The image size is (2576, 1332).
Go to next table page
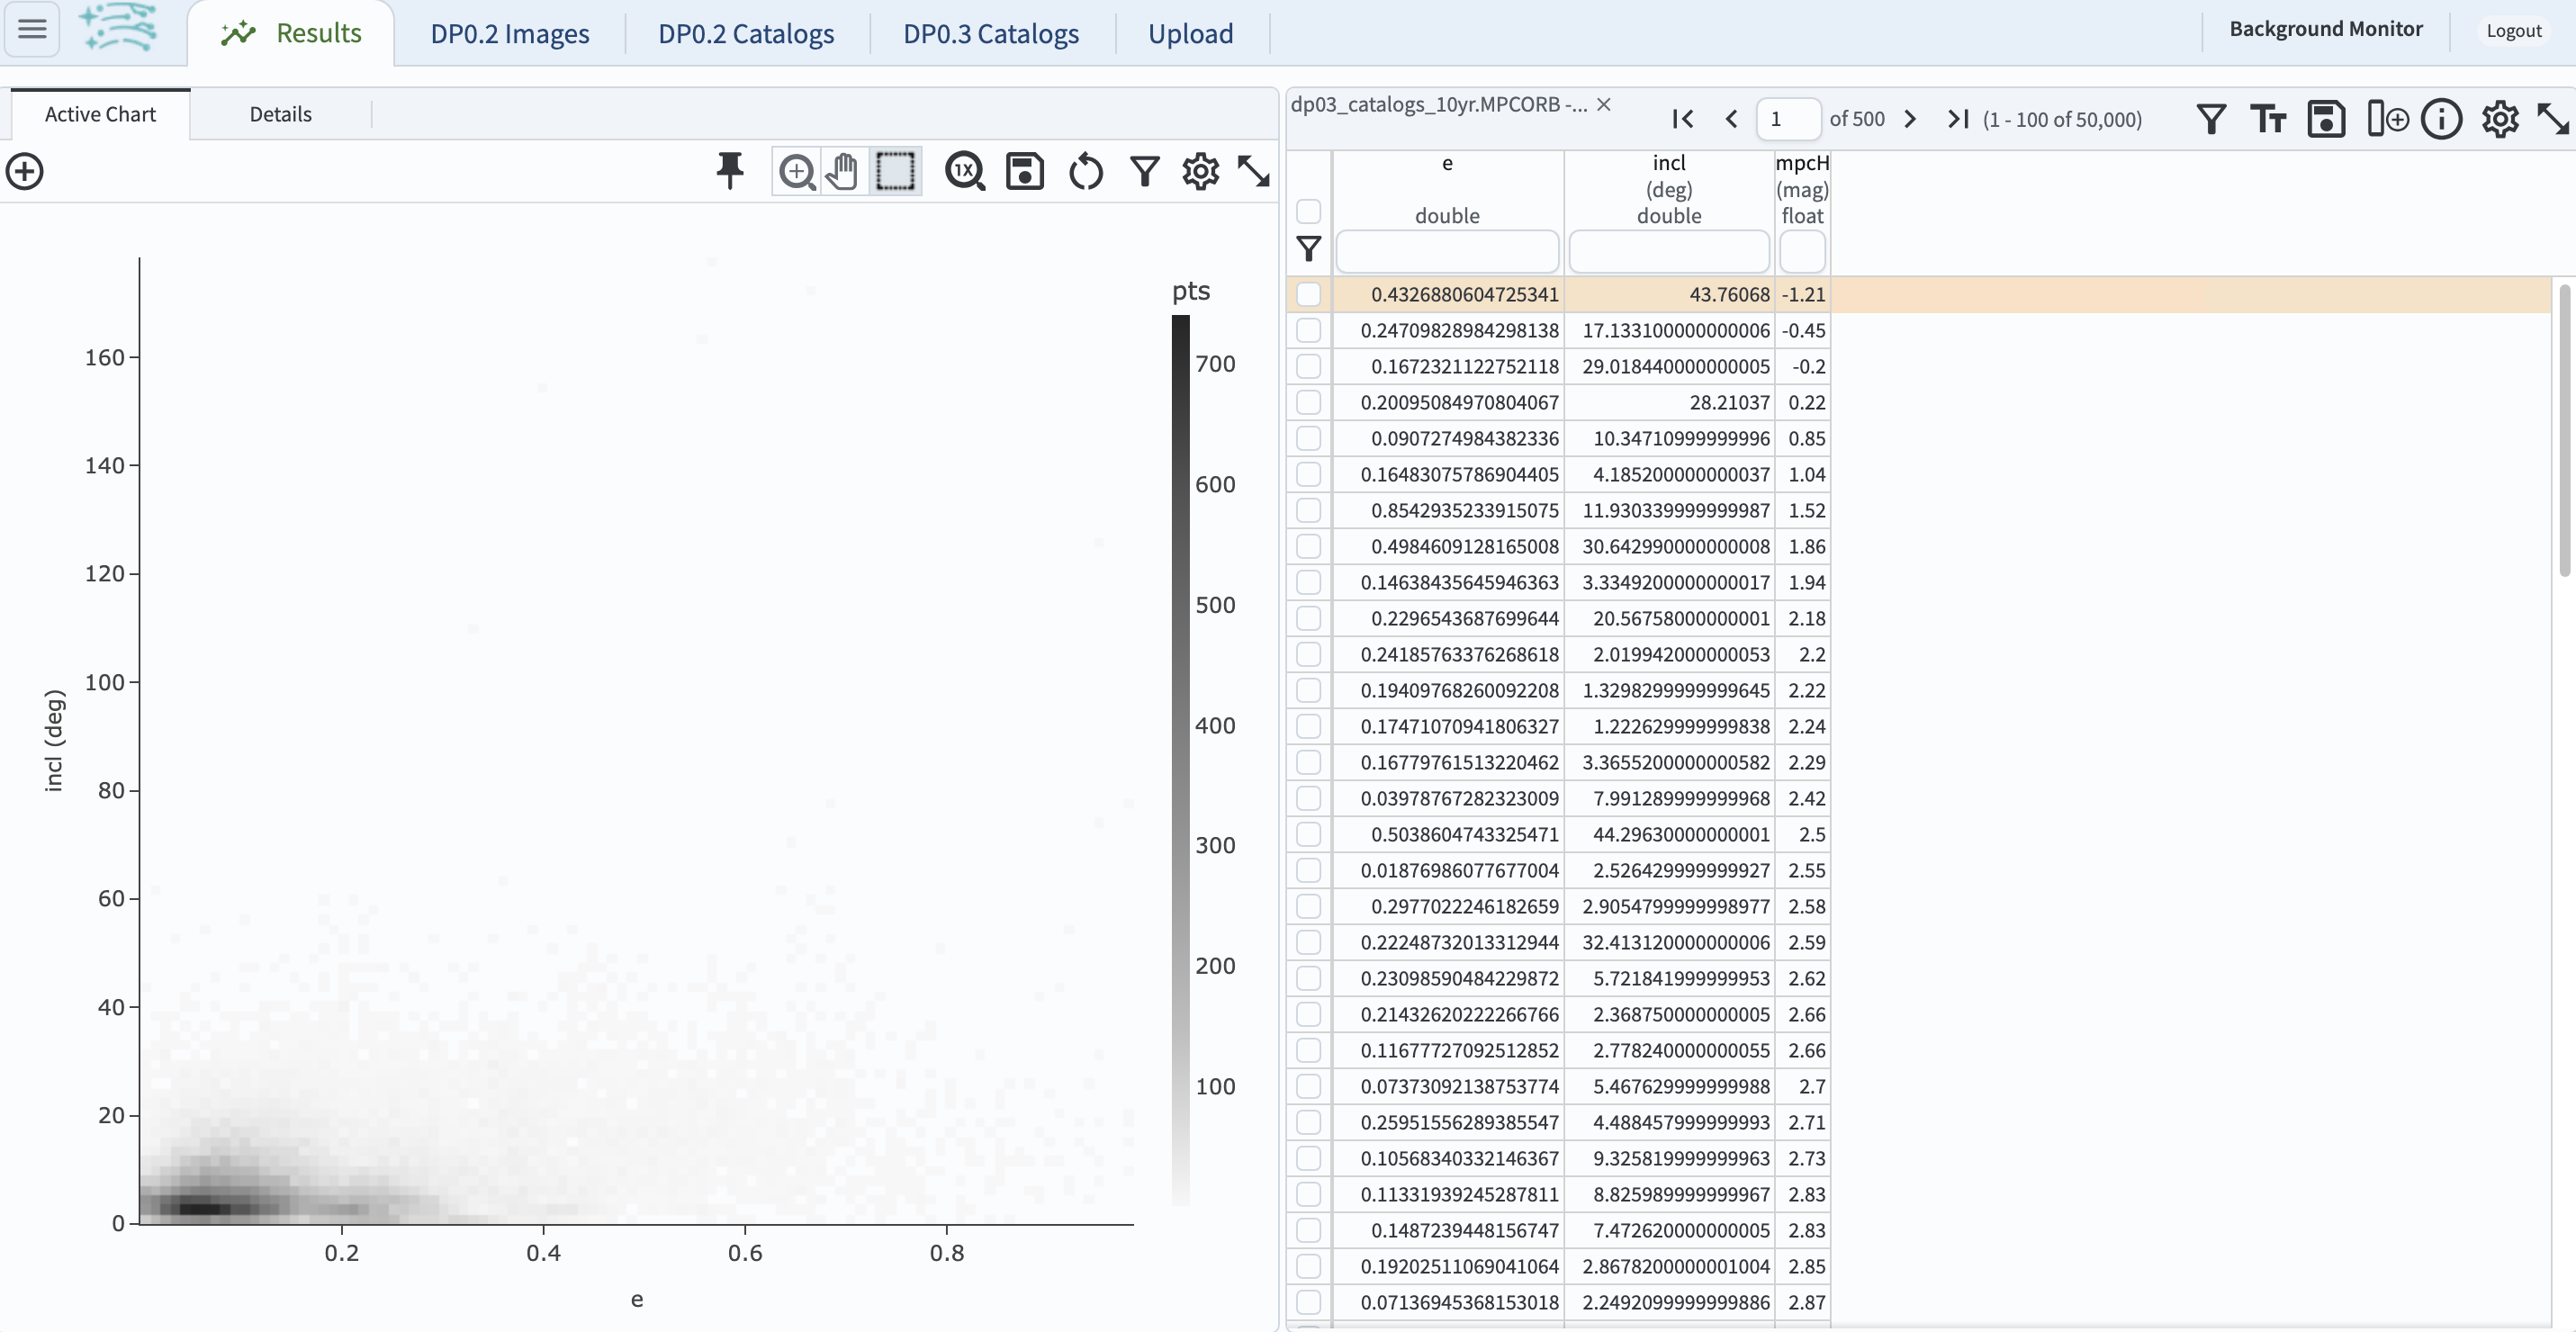pyautogui.click(x=1910, y=119)
